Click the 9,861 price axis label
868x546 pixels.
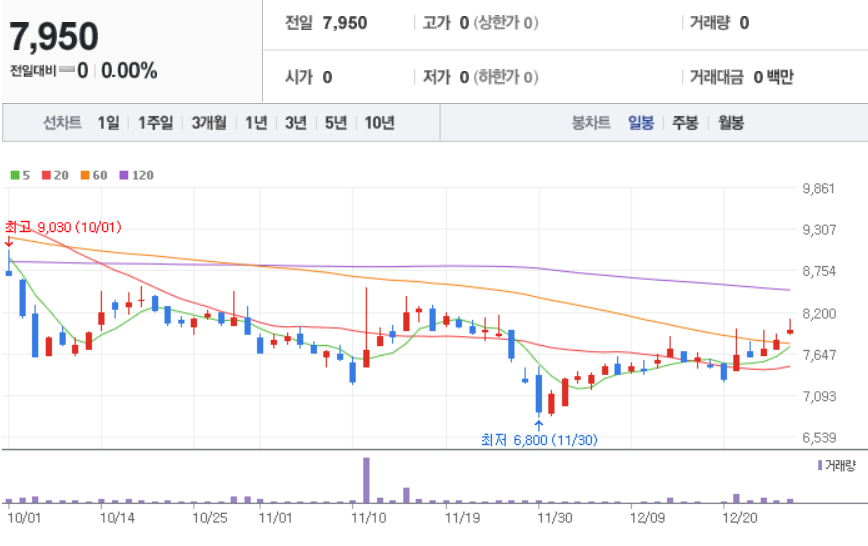click(819, 189)
